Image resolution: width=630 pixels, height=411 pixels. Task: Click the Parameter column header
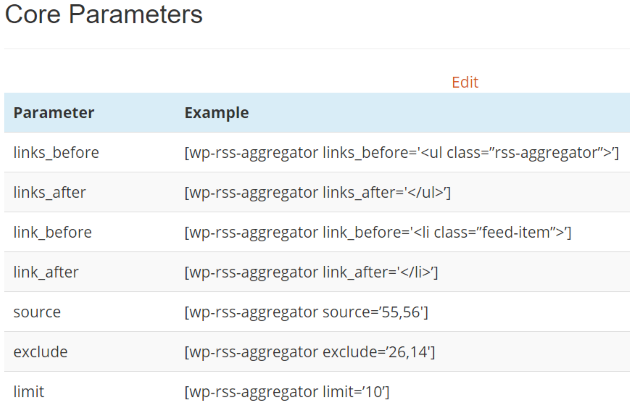coord(54,113)
